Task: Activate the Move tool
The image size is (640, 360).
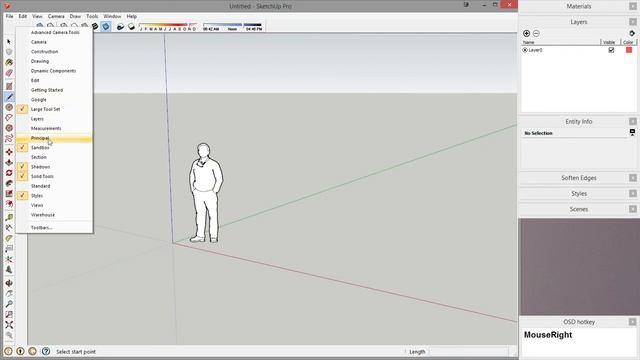Action: [9, 152]
